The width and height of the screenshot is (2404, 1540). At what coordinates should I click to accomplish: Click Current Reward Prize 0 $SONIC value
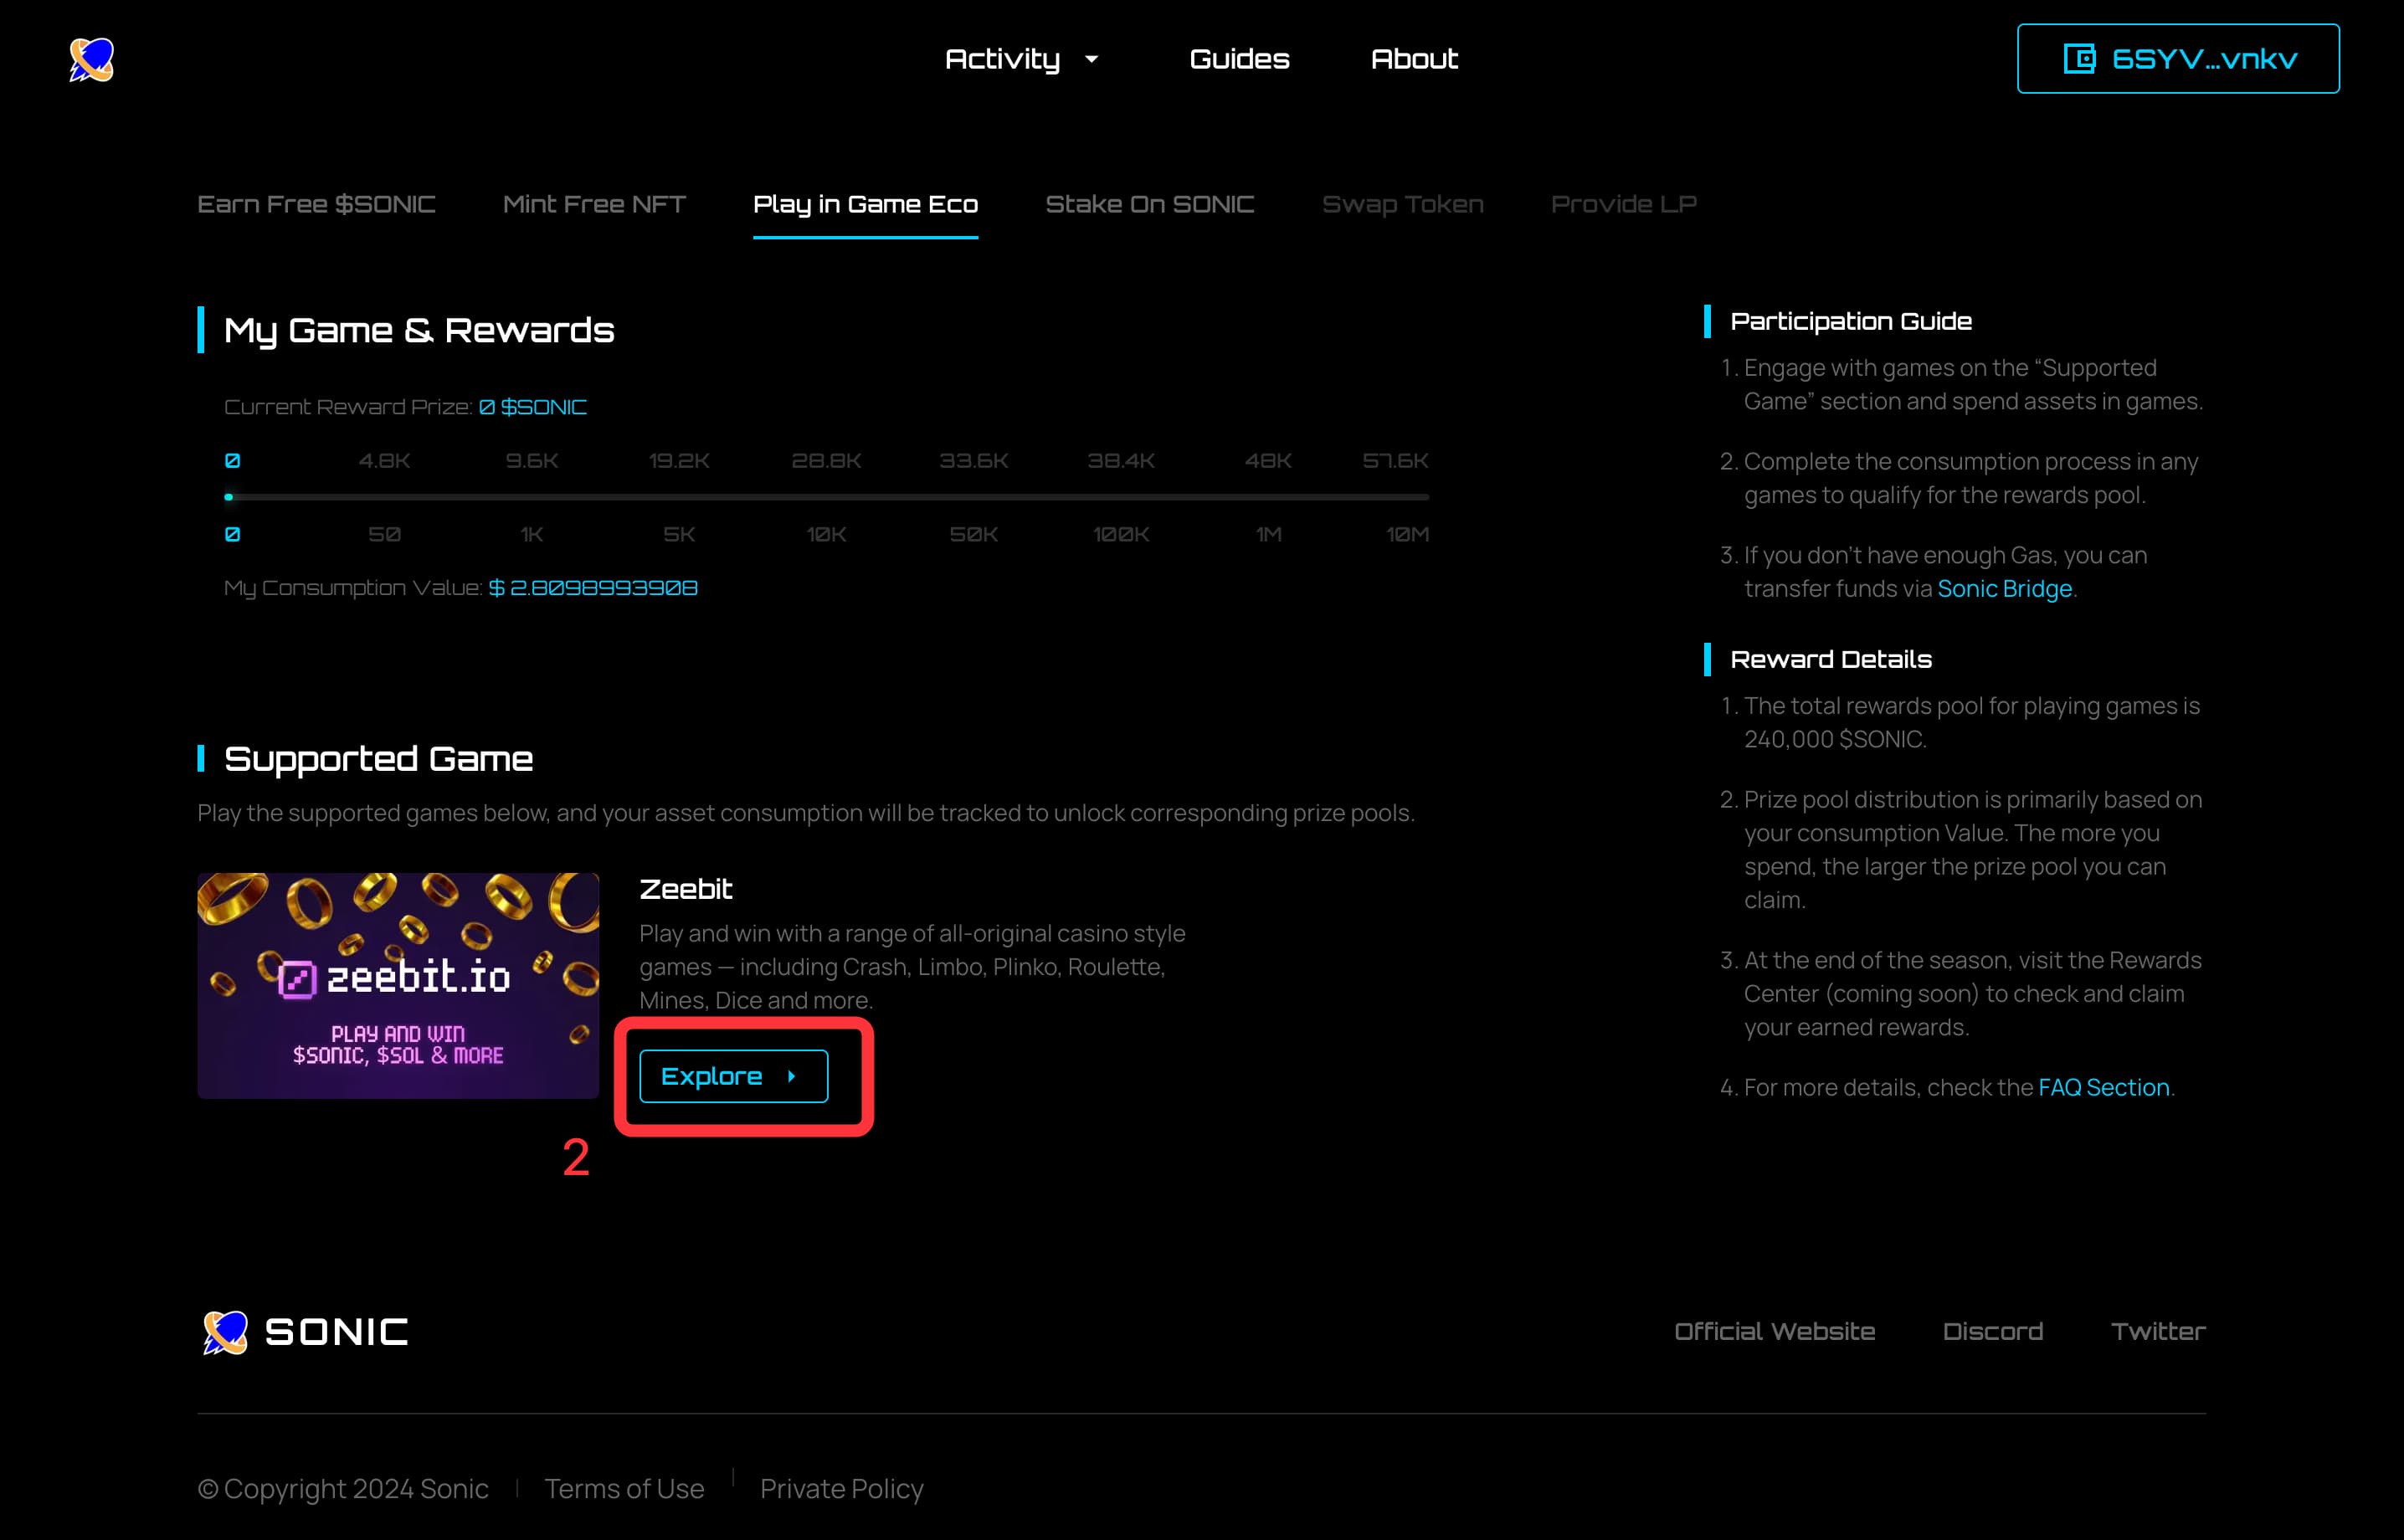(x=532, y=407)
